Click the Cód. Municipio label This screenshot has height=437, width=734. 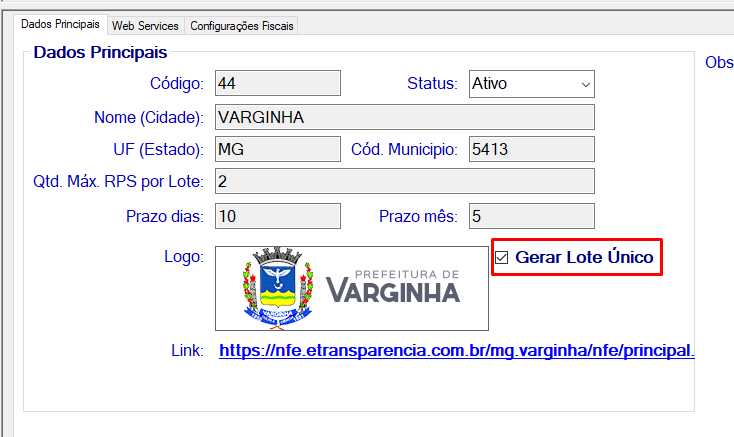(x=404, y=149)
